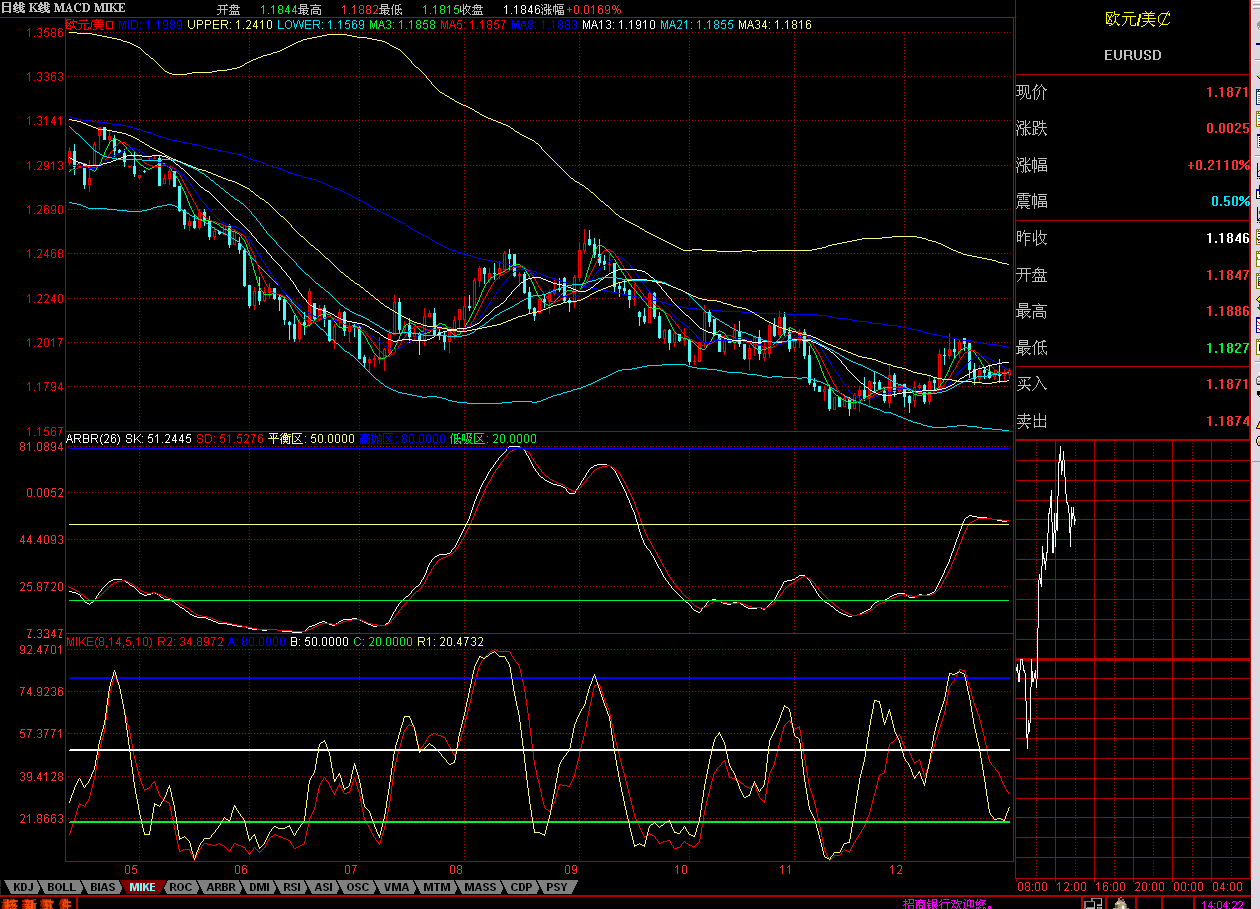Click the active MIKE indicator tab
Screen dimensions: 1260x909
click(x=142, y=887)
